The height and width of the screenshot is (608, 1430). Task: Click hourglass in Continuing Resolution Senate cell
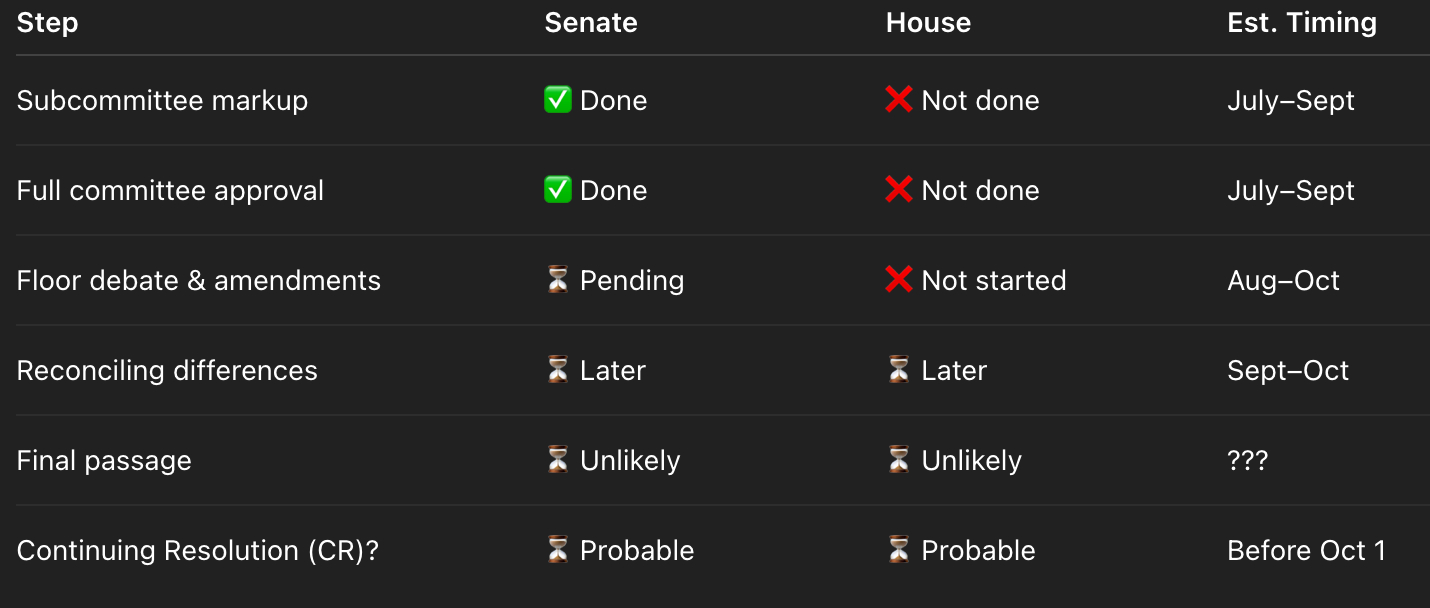(557, 550)
